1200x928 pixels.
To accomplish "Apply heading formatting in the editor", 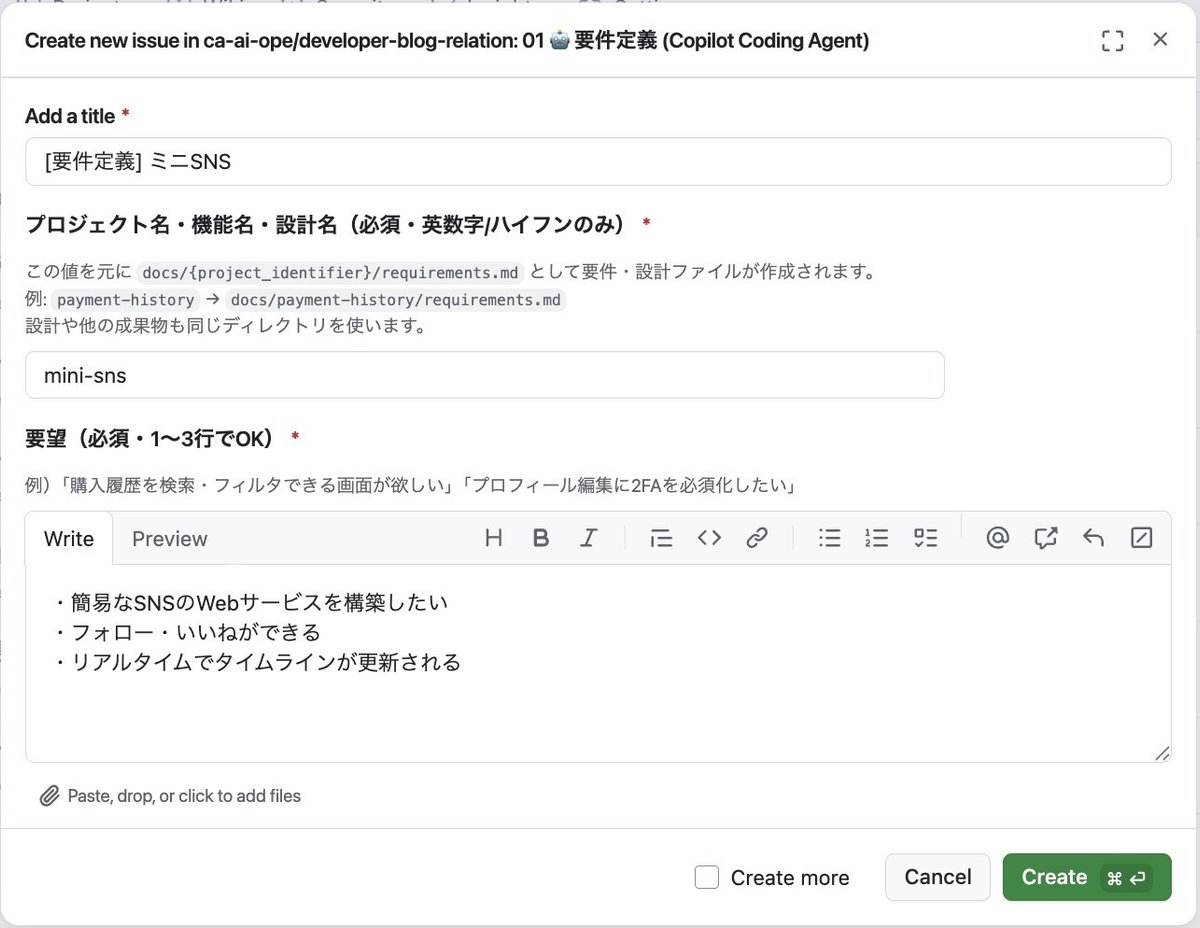I will point(493,538).
